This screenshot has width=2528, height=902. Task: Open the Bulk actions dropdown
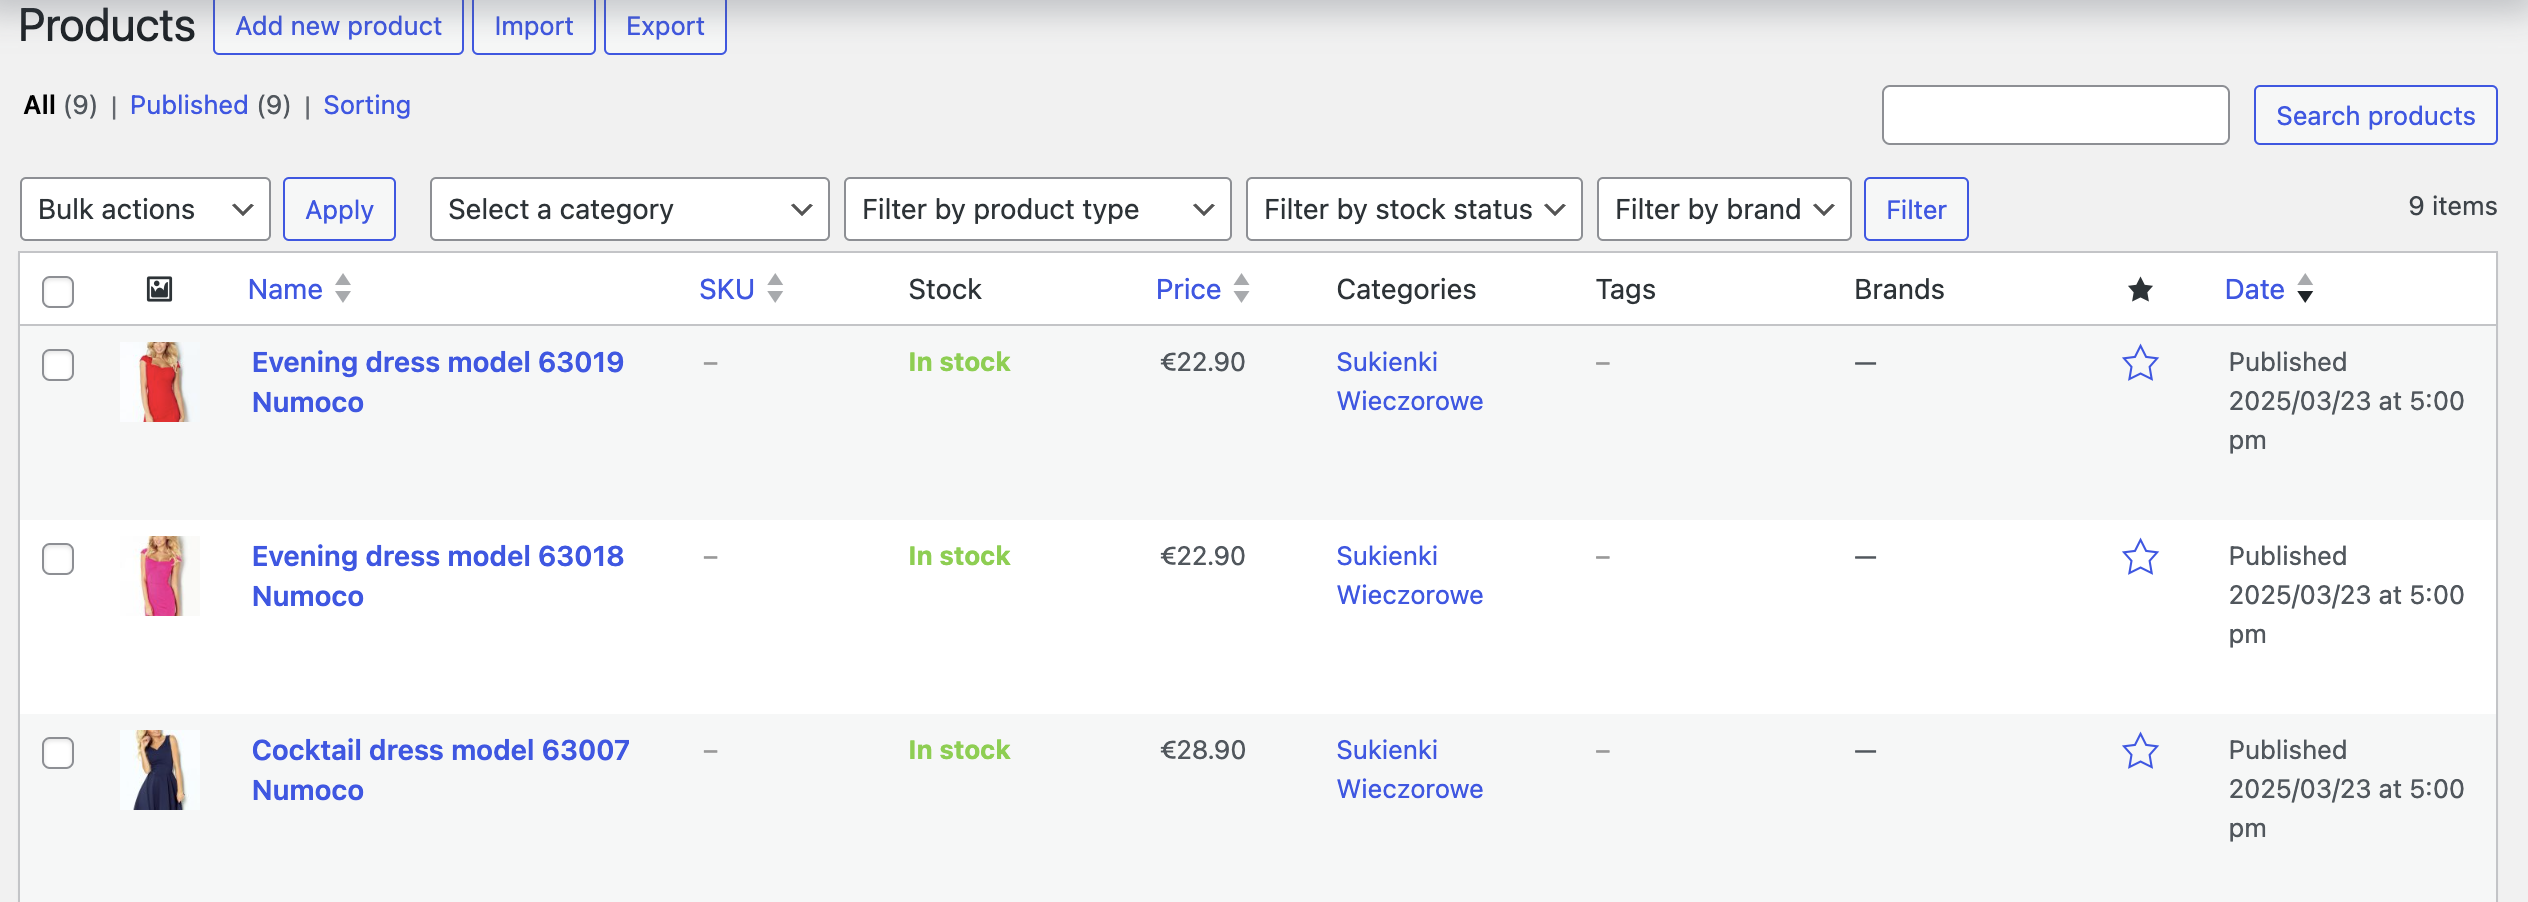145,209
